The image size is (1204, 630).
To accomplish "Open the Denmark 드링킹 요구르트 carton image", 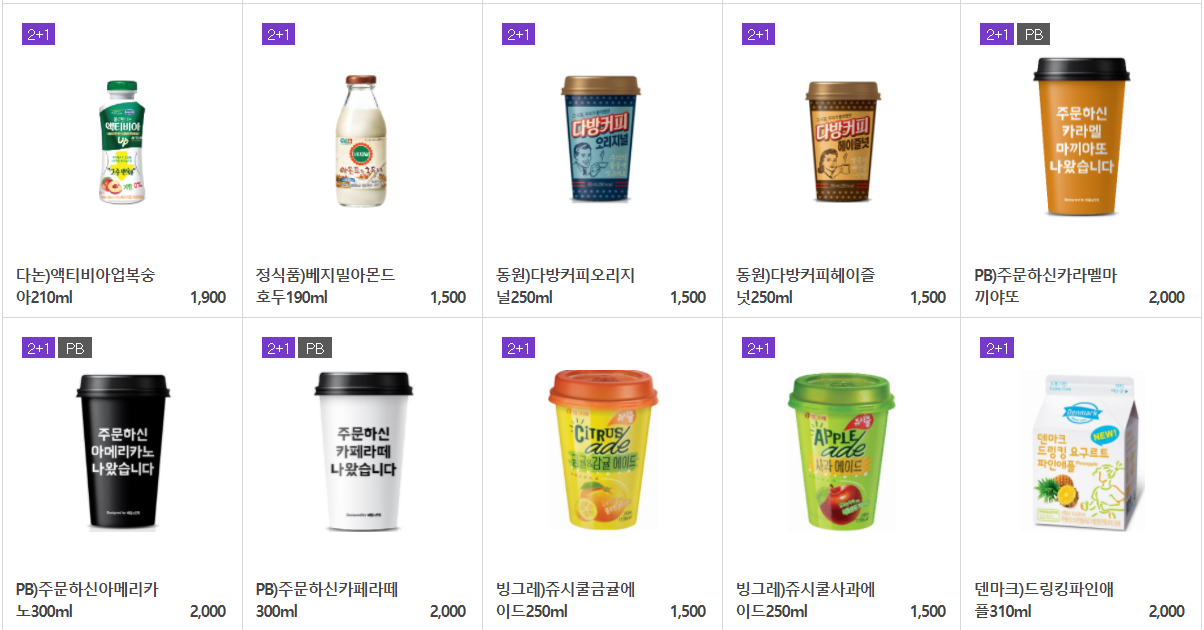I will (1083, 449).
